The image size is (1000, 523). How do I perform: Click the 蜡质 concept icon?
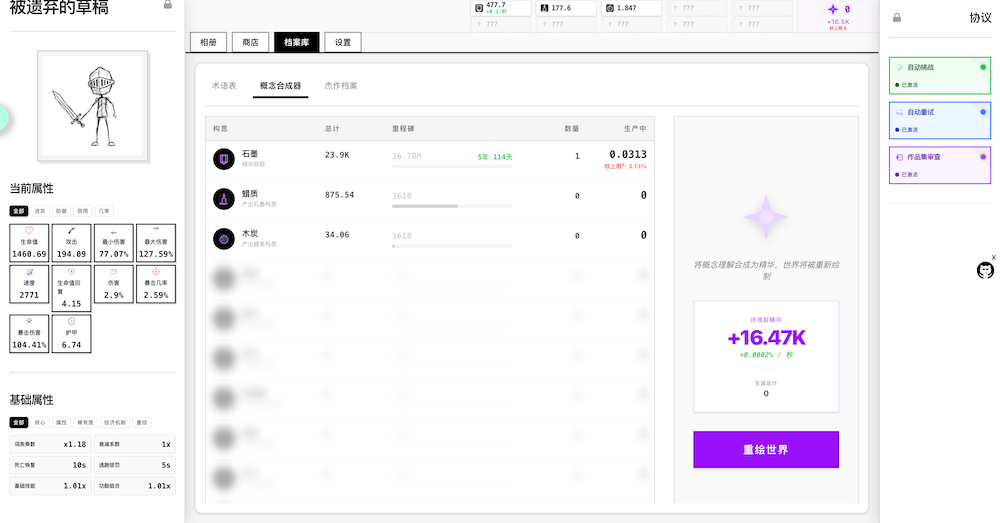click(x=223, y=199)
